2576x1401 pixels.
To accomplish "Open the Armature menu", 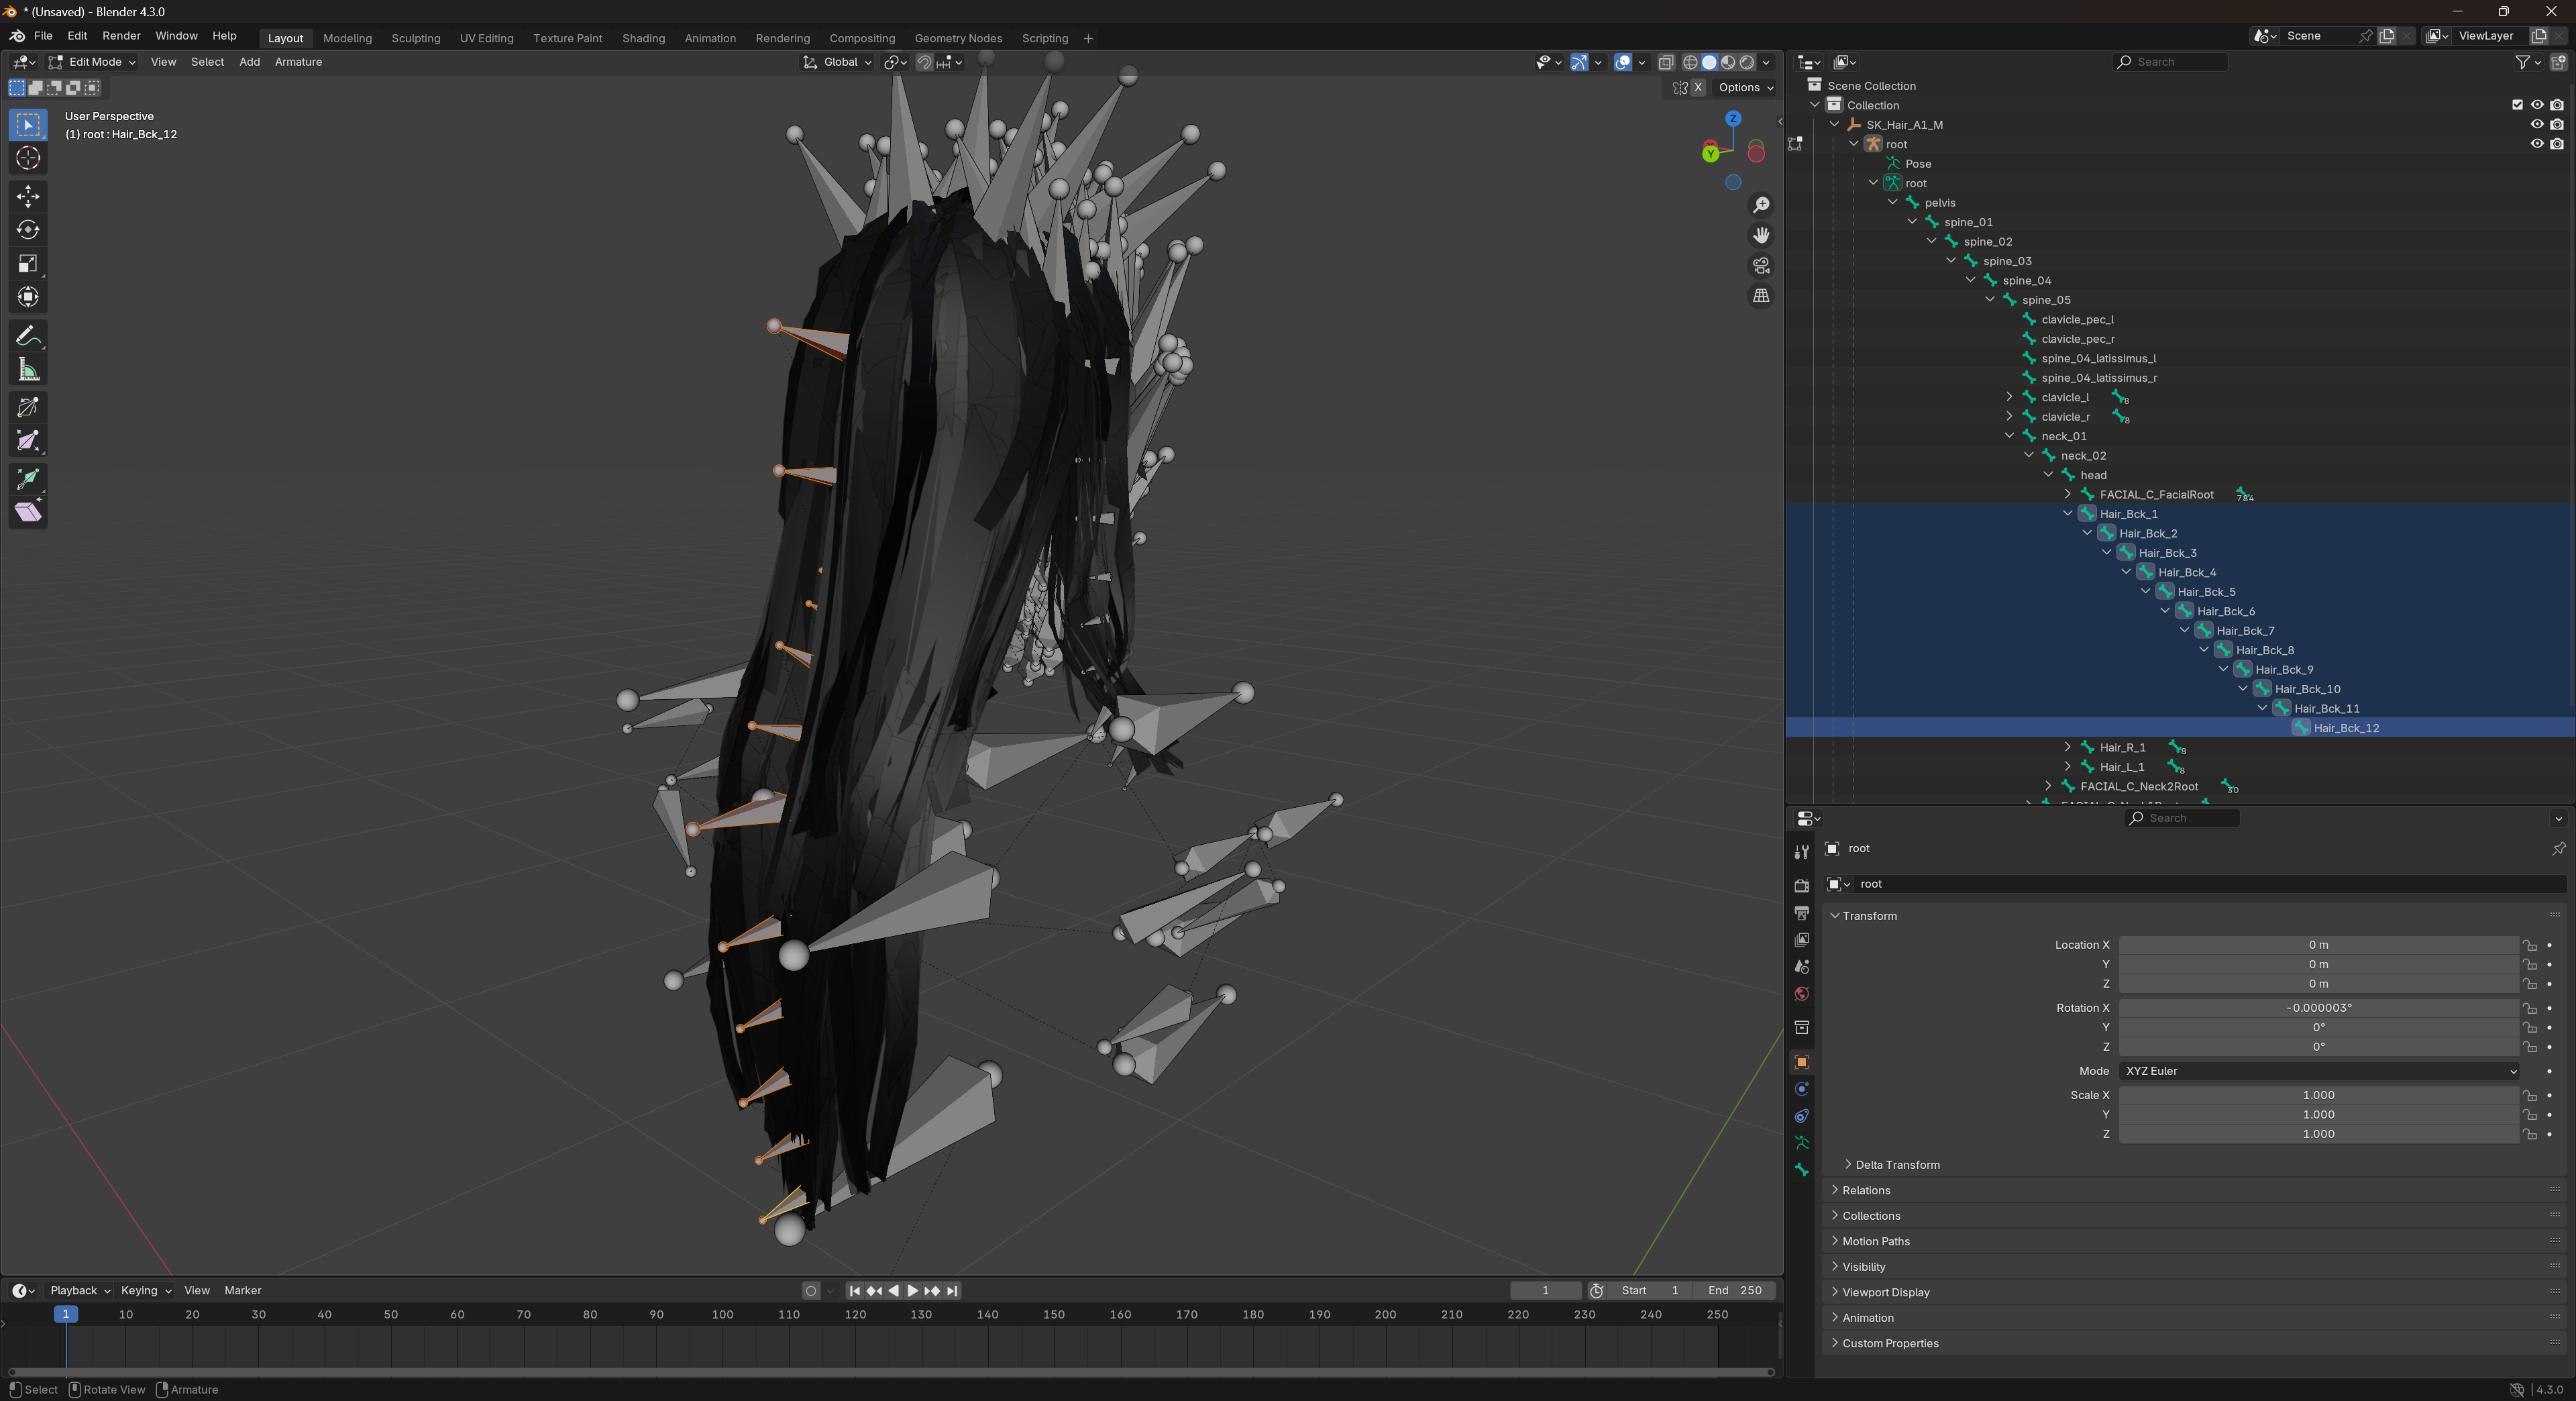I will click(x=298, y=62).
